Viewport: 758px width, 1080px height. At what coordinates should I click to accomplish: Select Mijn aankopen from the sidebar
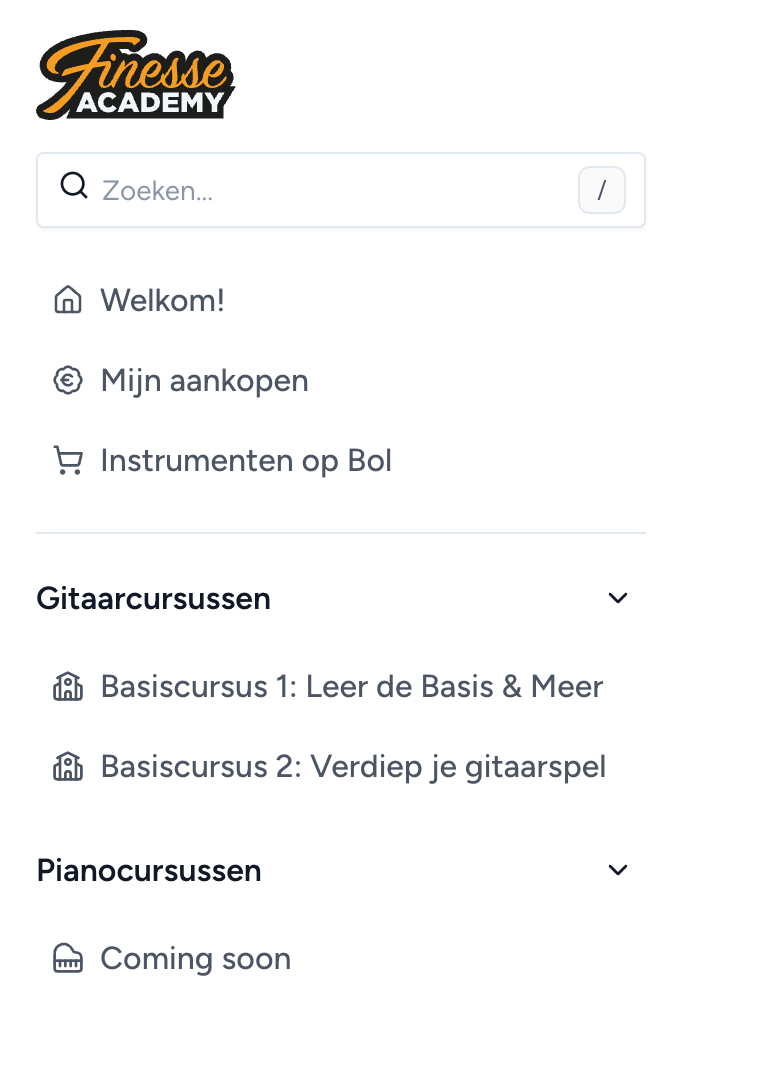pyautogui.click(x=204, y=380)
